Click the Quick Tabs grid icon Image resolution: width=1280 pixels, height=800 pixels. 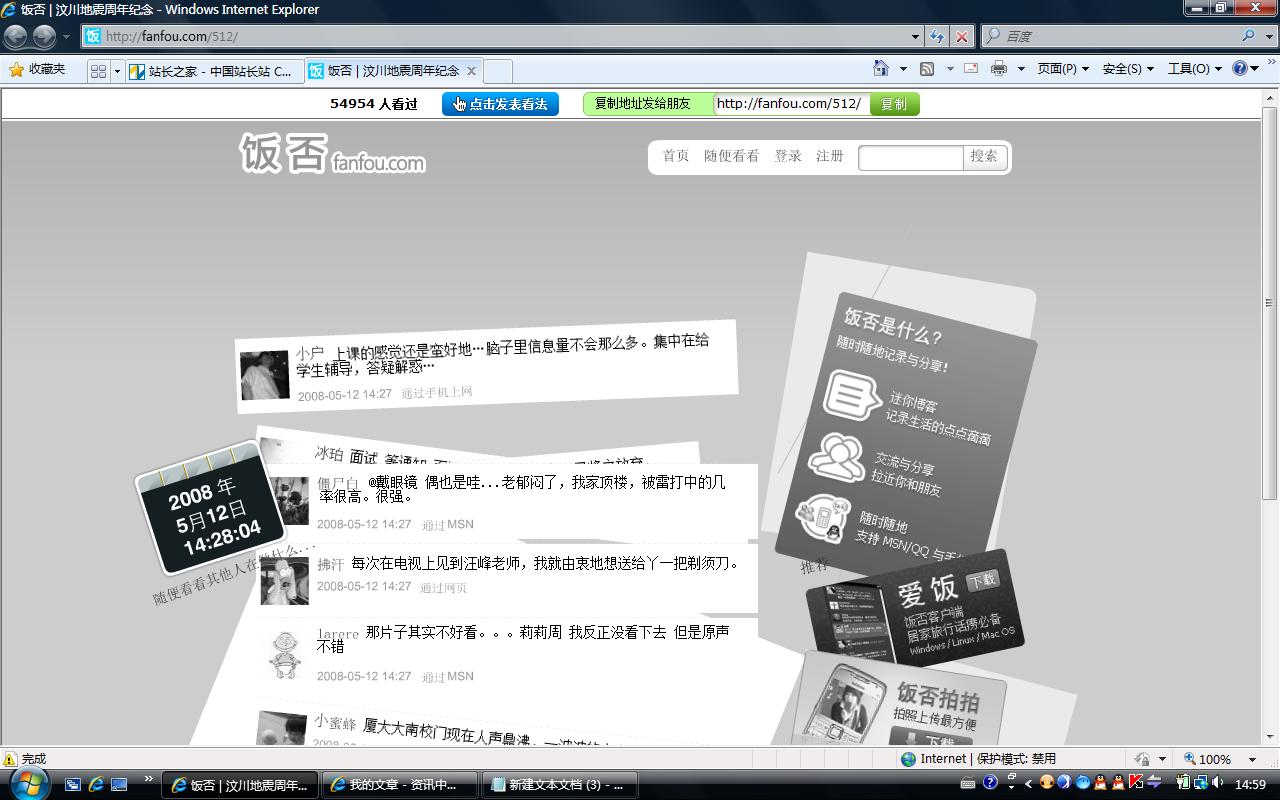(98, 71)
